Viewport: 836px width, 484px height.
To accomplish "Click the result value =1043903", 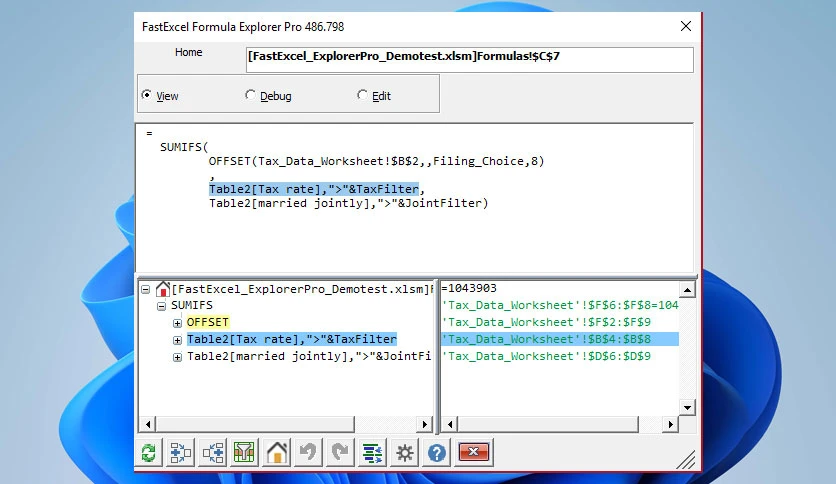I will (469, 288).
